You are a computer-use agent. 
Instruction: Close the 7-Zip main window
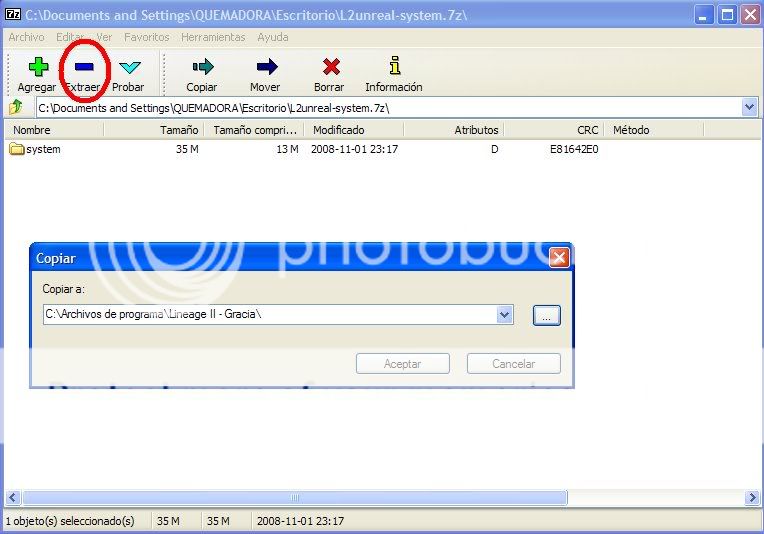[x=750, y=15]
